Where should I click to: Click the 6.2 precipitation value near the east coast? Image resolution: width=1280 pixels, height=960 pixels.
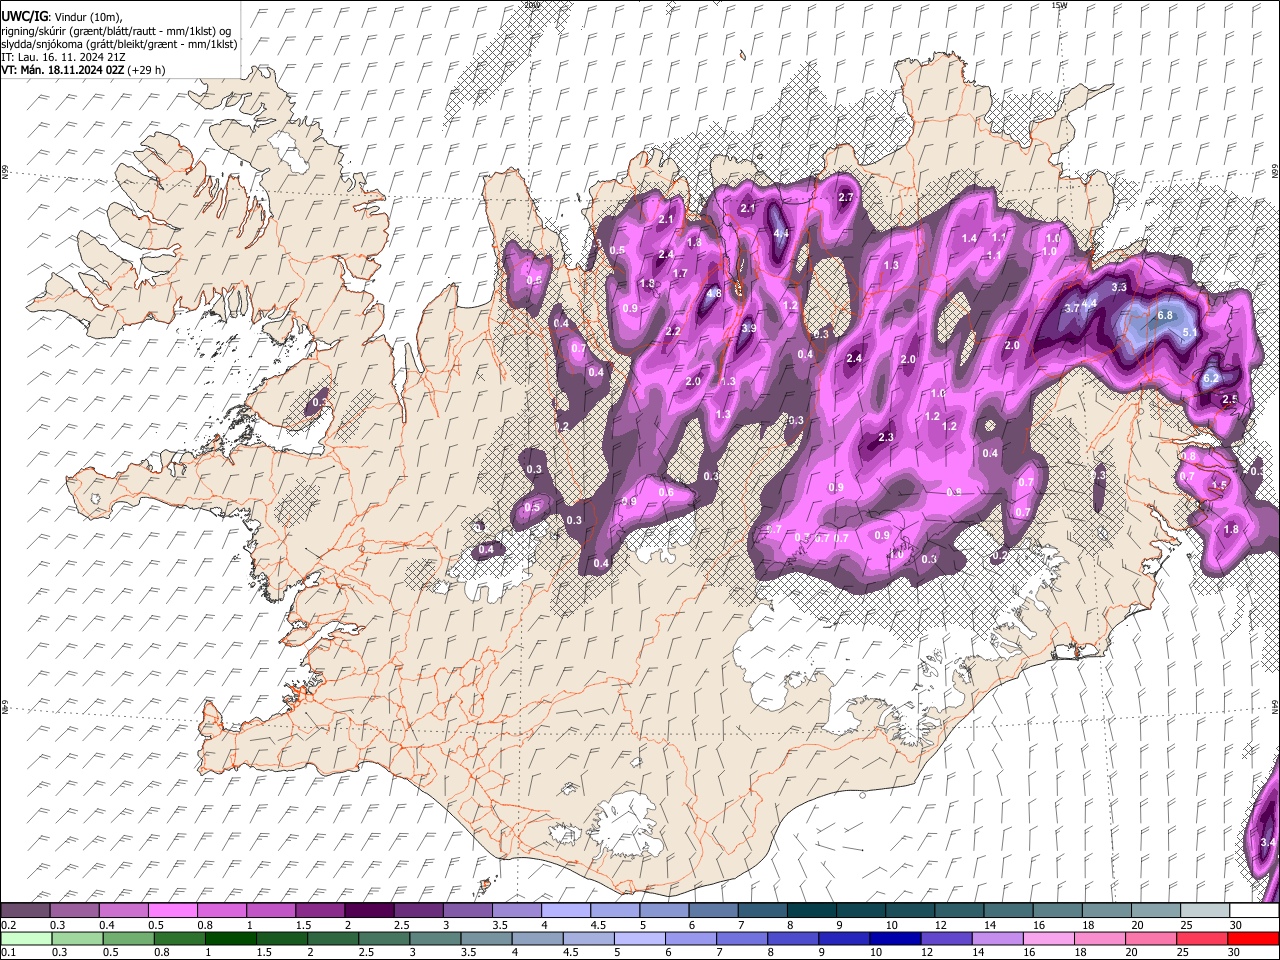(1210, 379)
